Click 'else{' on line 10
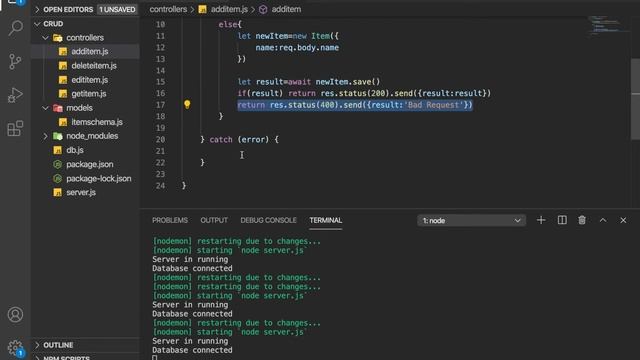The image size is (640, 360). (x=230, y=24)
